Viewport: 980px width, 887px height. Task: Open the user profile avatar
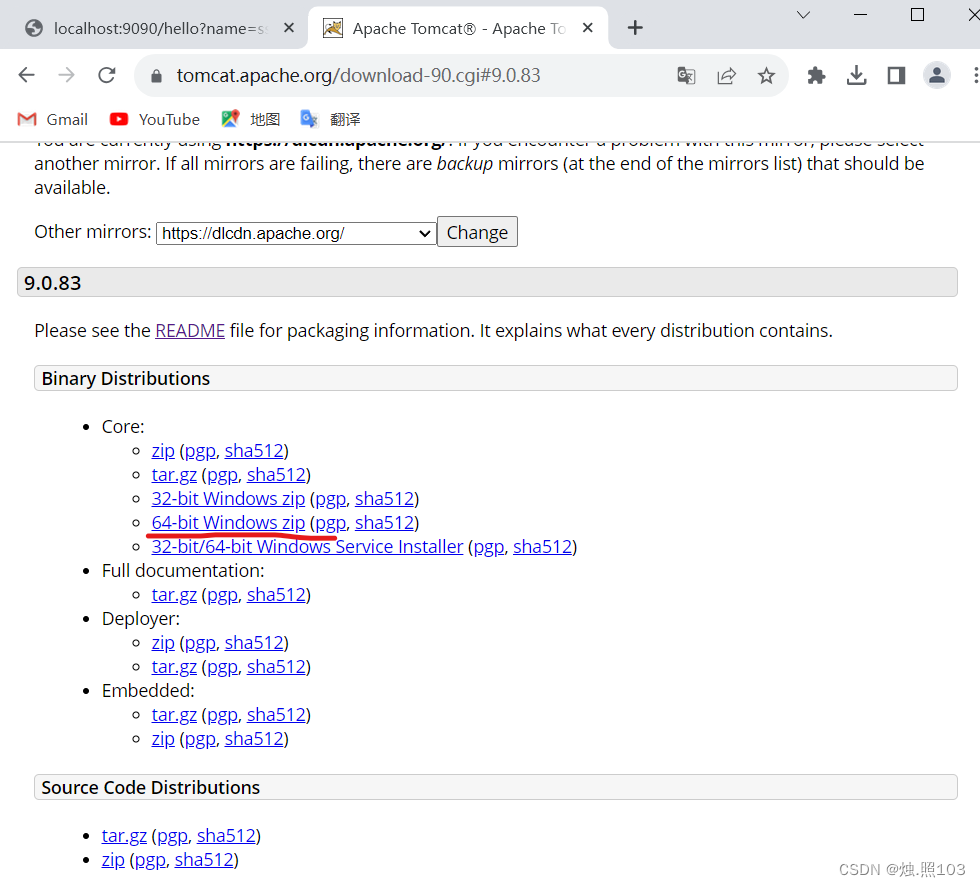point(936,76)
